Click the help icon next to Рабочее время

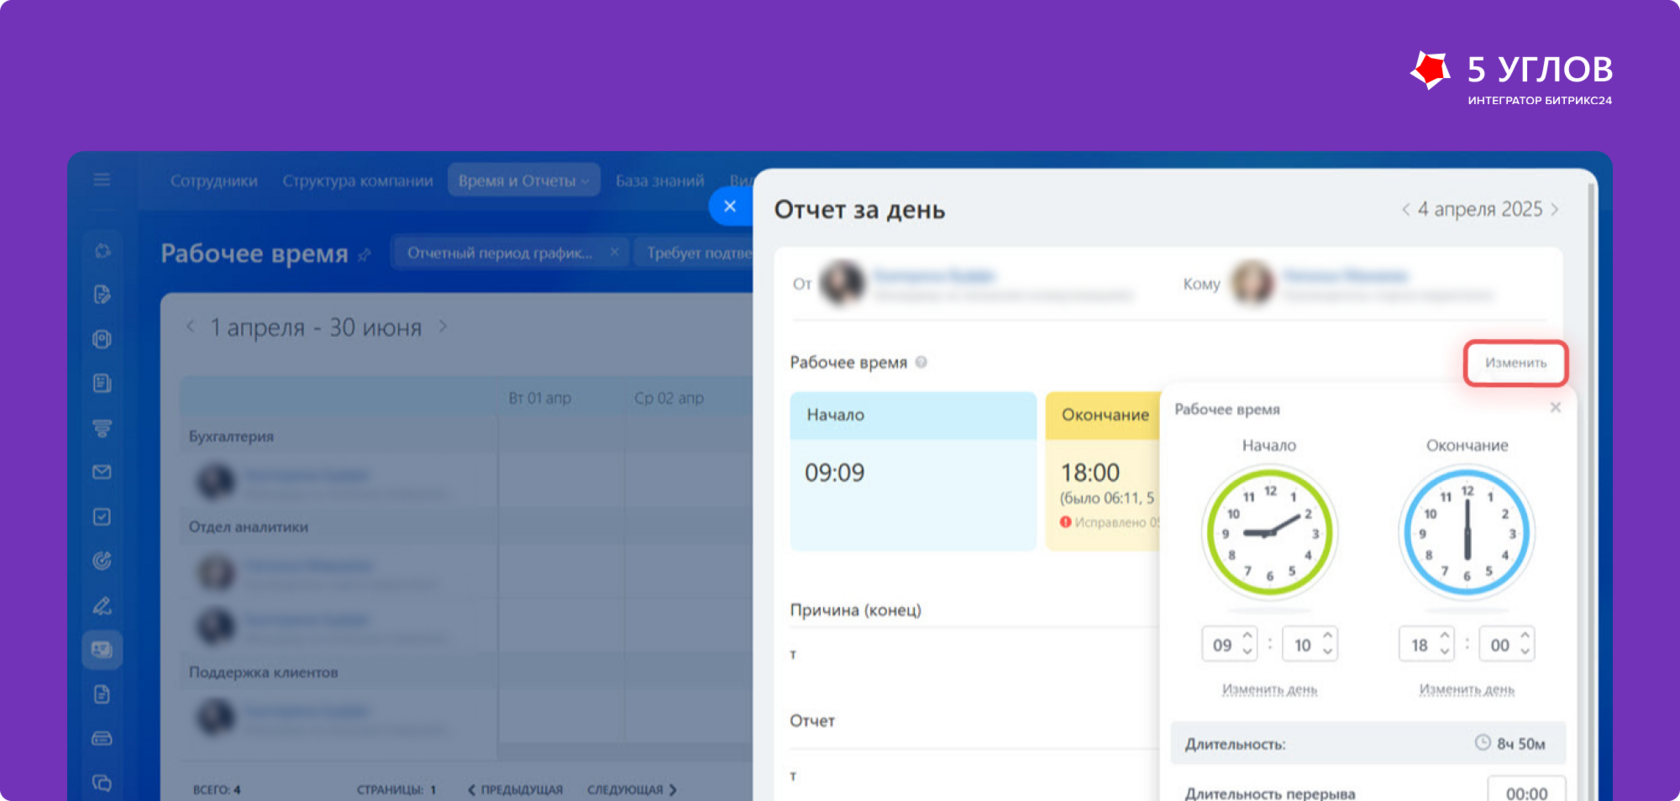pyautogui.click(x=921, y=362)
